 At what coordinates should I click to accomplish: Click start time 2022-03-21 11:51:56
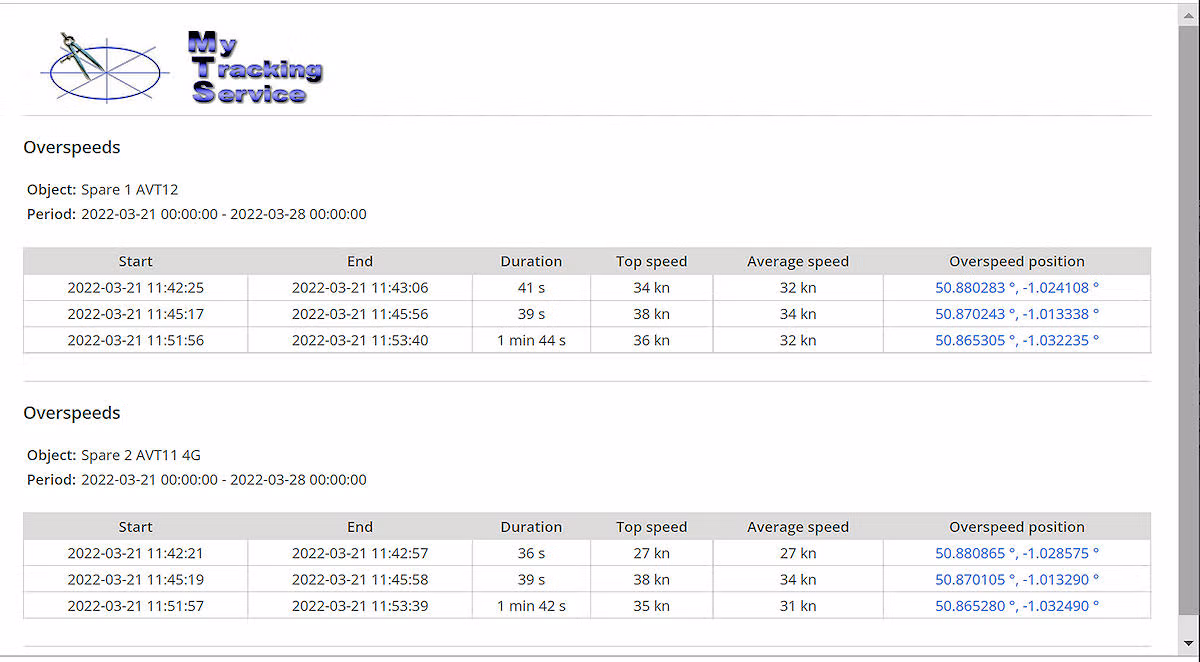[136, 340]
